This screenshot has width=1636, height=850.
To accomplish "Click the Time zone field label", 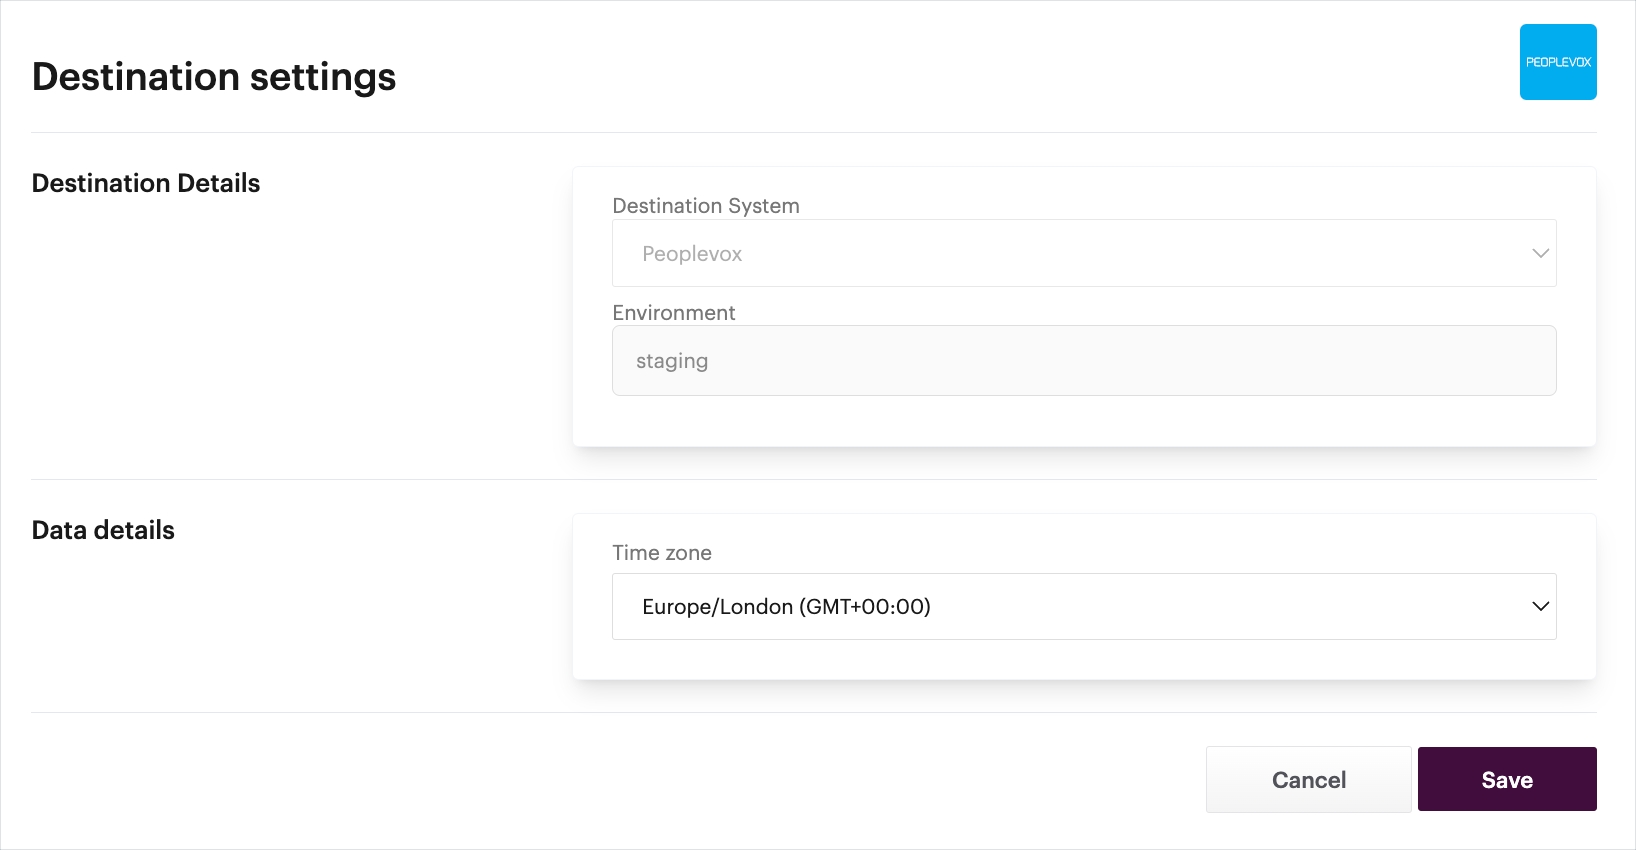I will (661, 553).
